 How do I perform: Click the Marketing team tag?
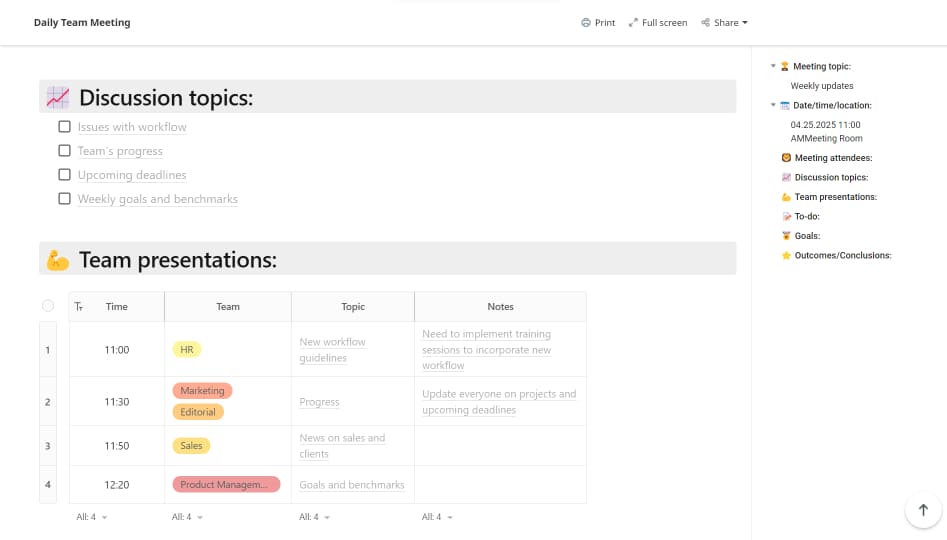tap(202, 391)
